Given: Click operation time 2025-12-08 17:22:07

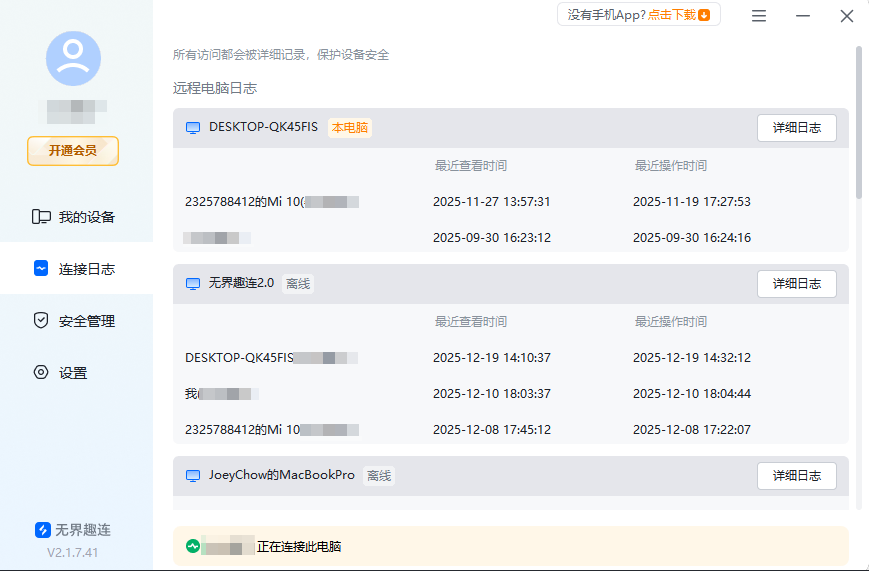Looking at the screenshot, I should pyautogui.click(x=692, y=430).
